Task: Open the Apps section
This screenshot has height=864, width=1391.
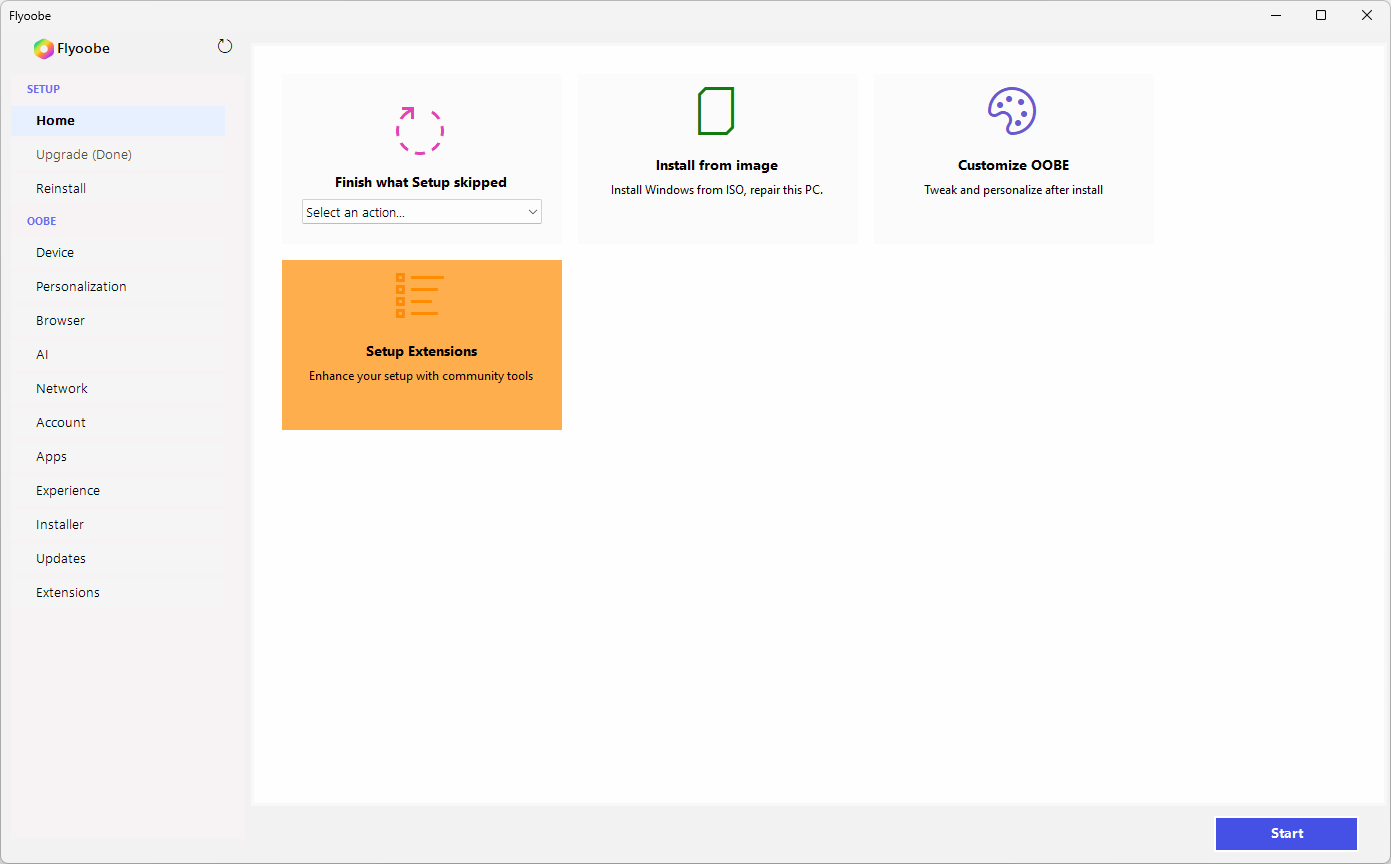Action: 51,457
